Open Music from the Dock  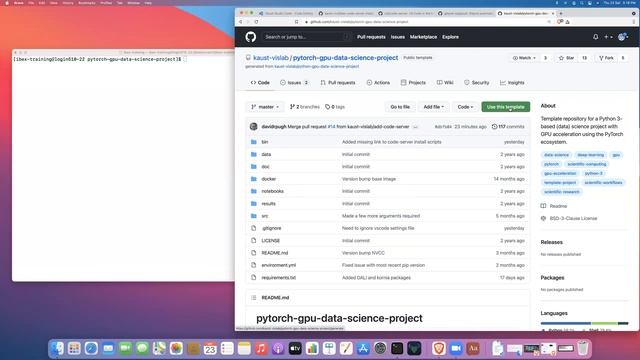pyautogui.click(x=261, y=348)
